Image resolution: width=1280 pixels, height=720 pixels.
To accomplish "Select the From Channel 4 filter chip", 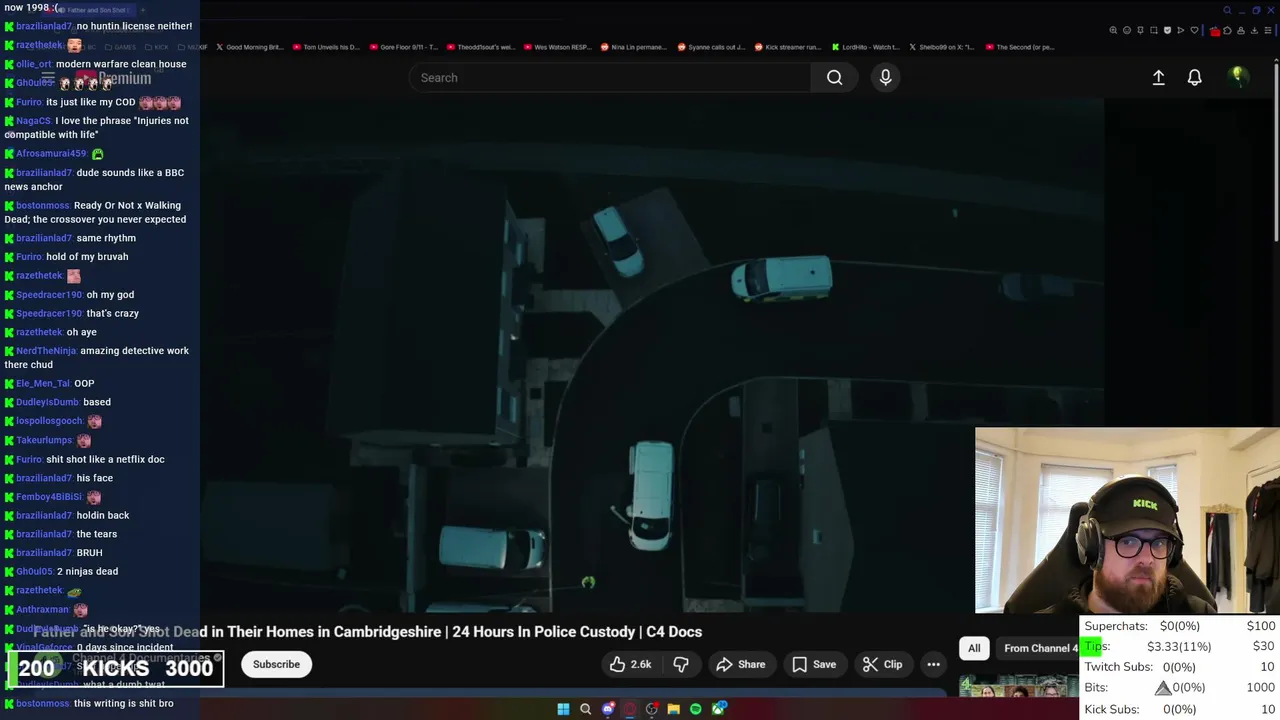I will tap(1040, 648).
